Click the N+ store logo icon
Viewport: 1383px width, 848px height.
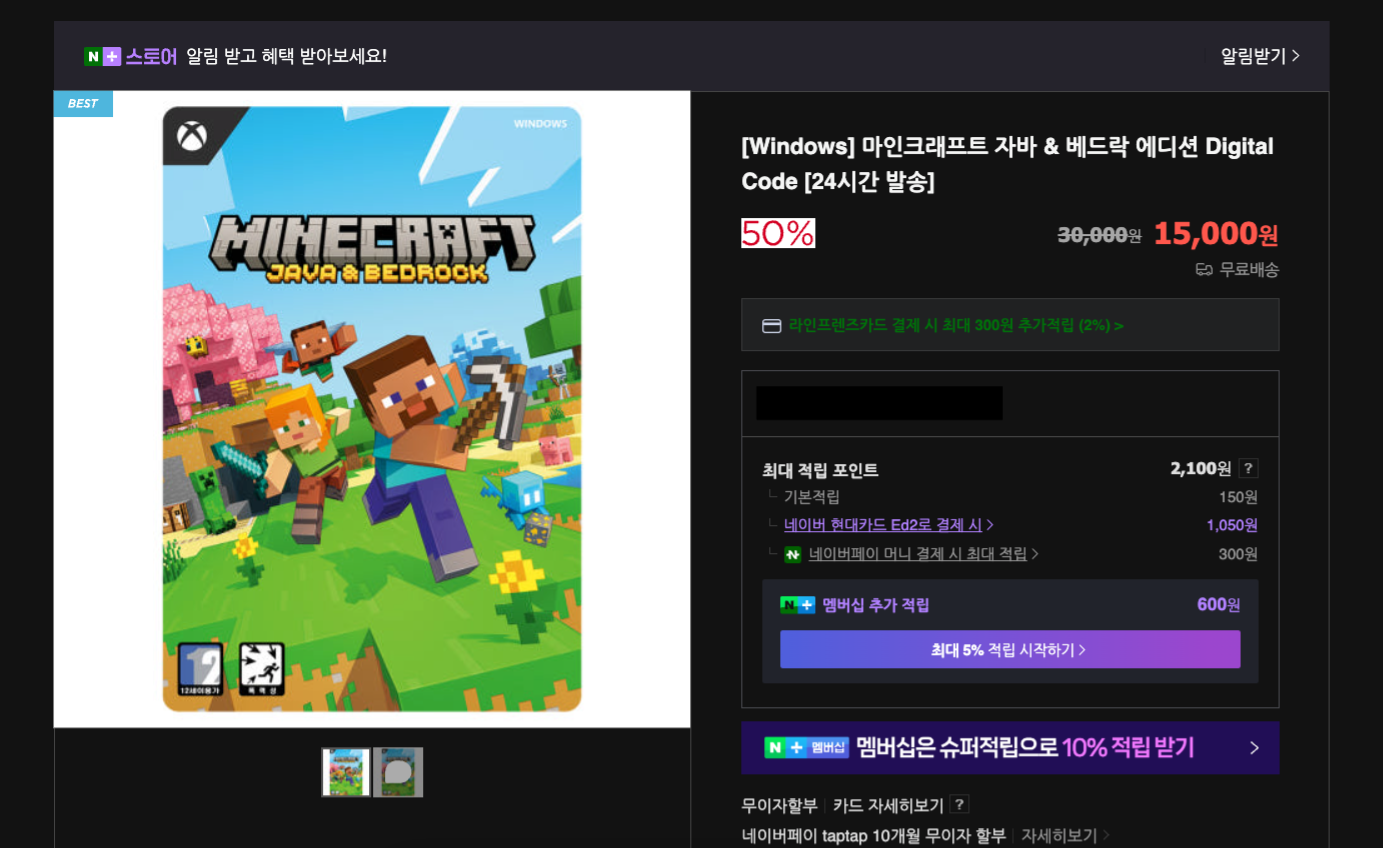pos(102,56)
